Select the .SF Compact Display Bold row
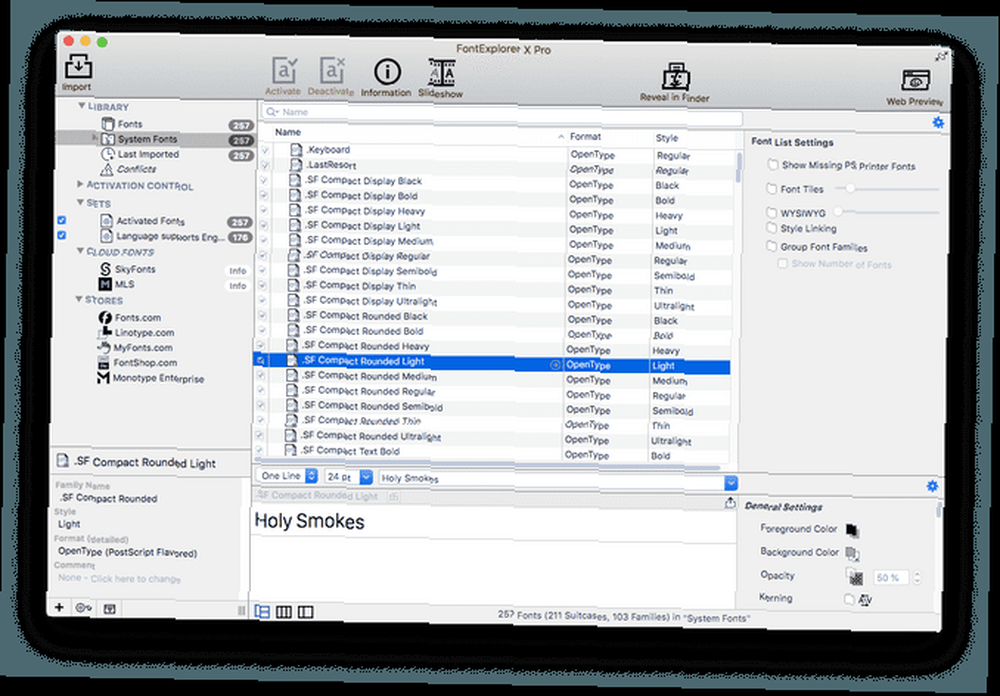 [494, 197]
